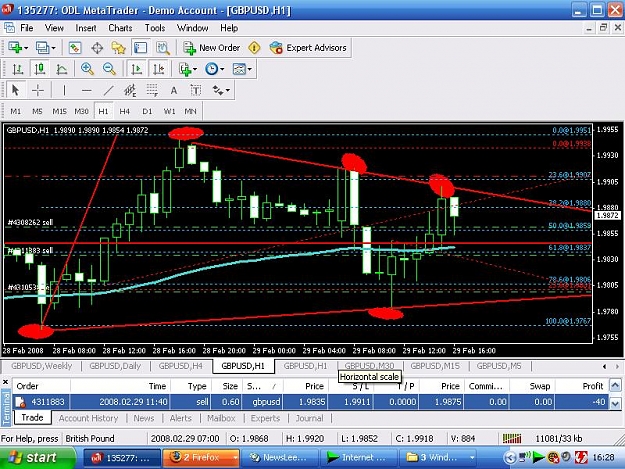
Task: Open the Navigator panel icon
Action: point(118,48)
